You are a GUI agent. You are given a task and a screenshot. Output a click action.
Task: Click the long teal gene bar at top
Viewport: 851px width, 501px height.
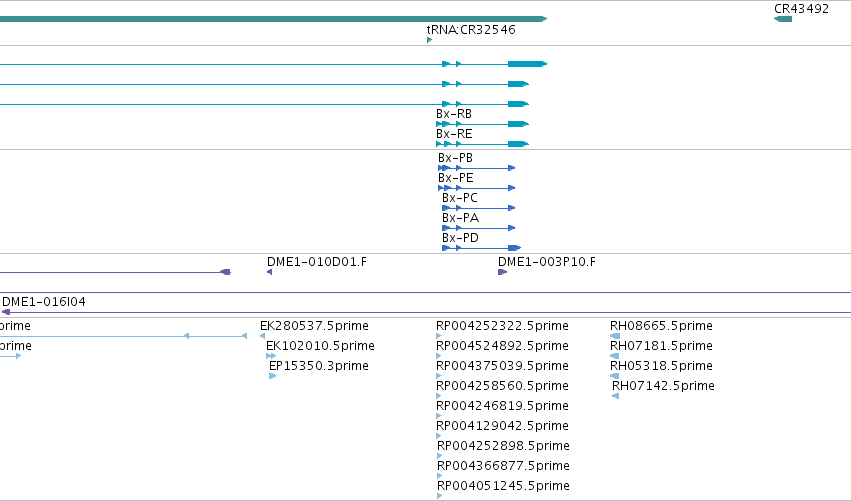point(274,19)
